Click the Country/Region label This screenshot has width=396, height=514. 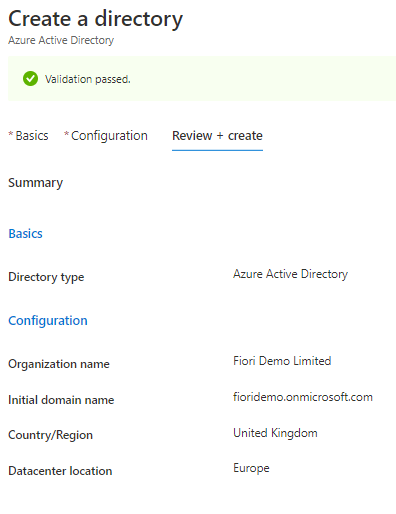click(50, 435)
